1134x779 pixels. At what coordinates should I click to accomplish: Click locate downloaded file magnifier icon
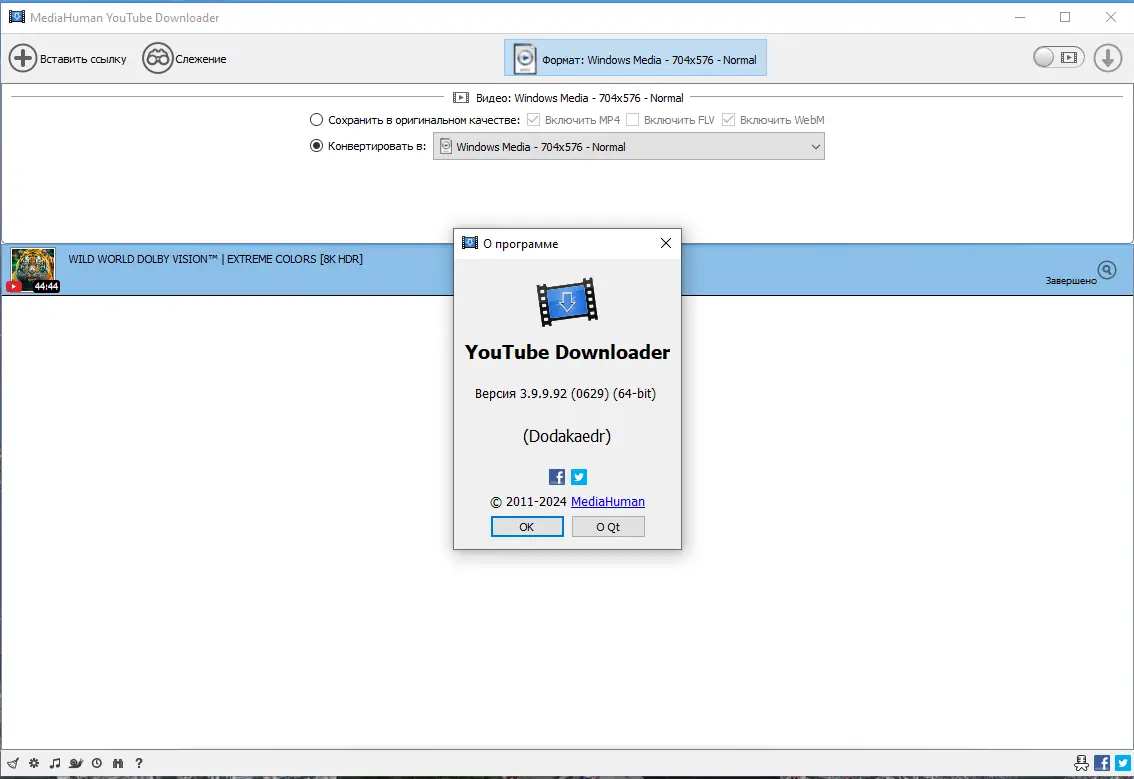click(1107, 270)
